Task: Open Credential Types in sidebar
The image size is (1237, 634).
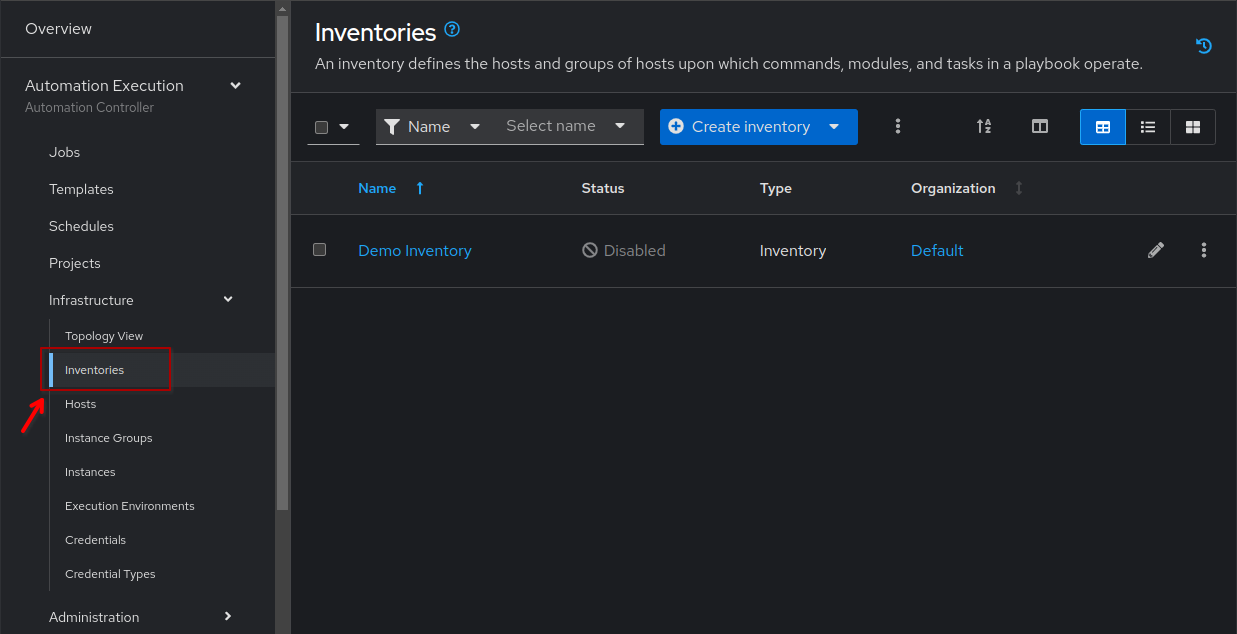Action: click(x=110, y=574)
